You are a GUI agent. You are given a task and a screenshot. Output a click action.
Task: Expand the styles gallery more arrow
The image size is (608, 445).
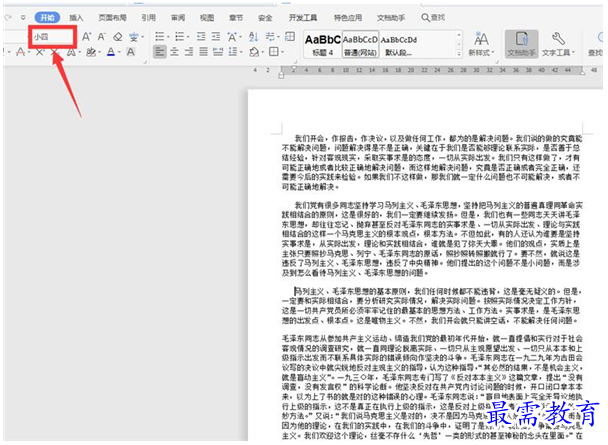[459, 53]
